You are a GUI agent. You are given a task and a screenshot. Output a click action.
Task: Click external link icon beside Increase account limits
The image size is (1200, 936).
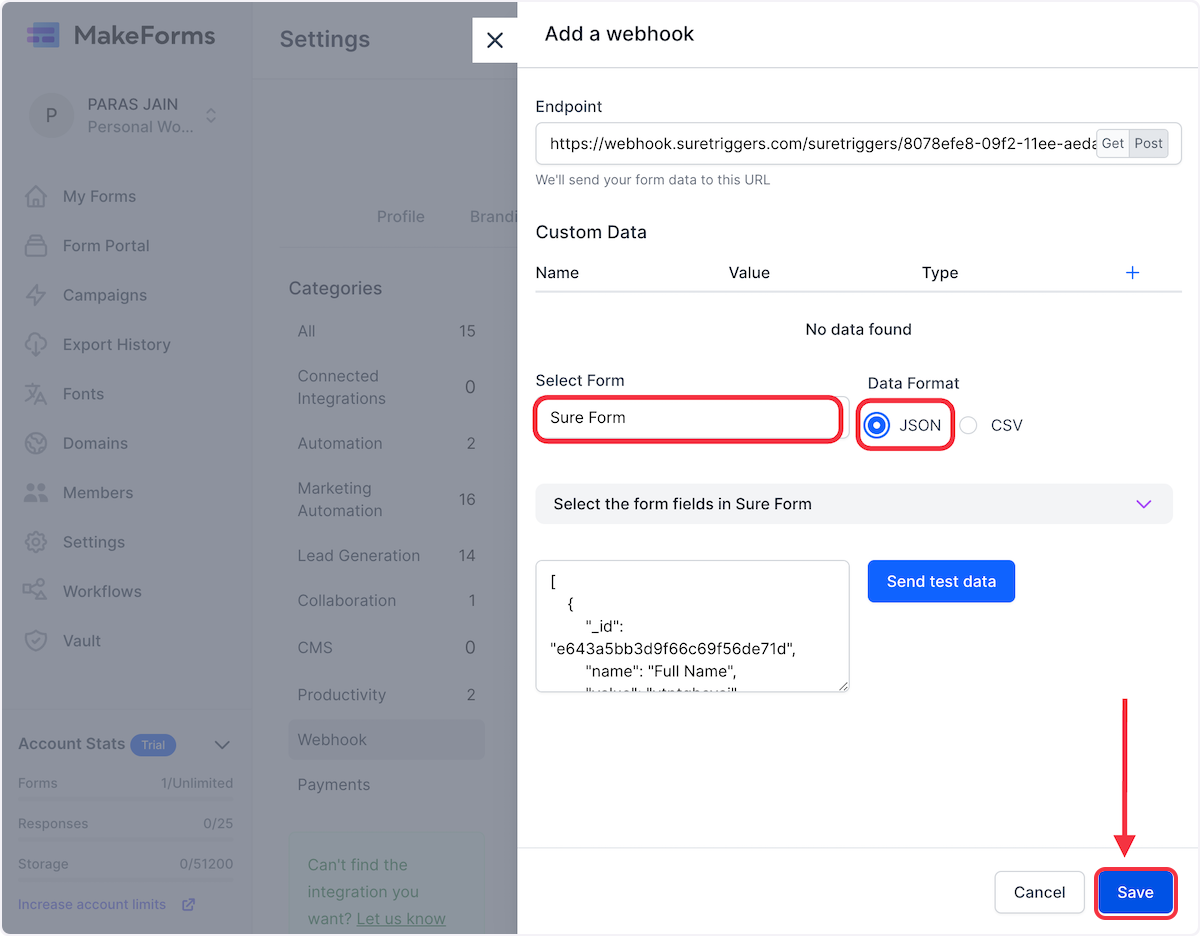pyautogui.click(x=188, y=904)
